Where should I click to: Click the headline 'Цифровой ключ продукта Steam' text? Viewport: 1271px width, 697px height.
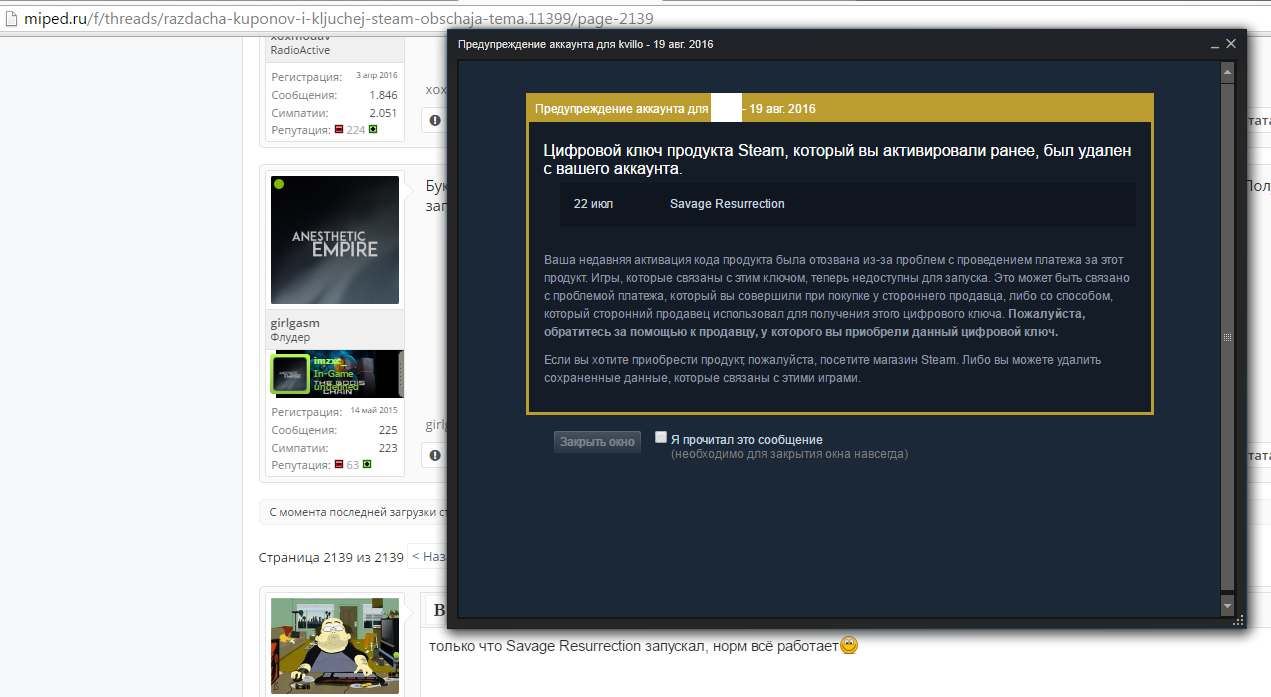point(837,160)
